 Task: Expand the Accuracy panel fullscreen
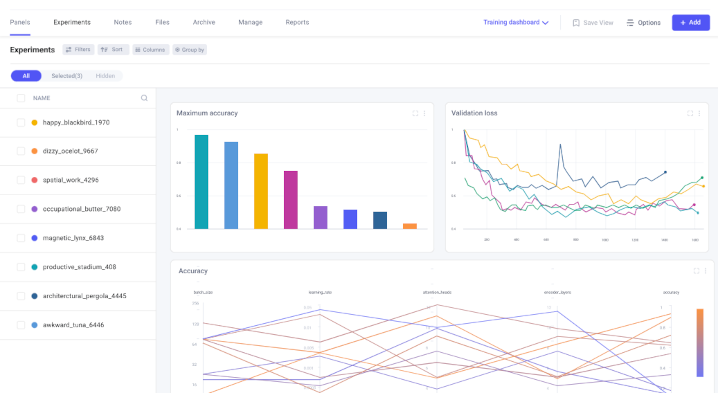(x=696, y=271)
